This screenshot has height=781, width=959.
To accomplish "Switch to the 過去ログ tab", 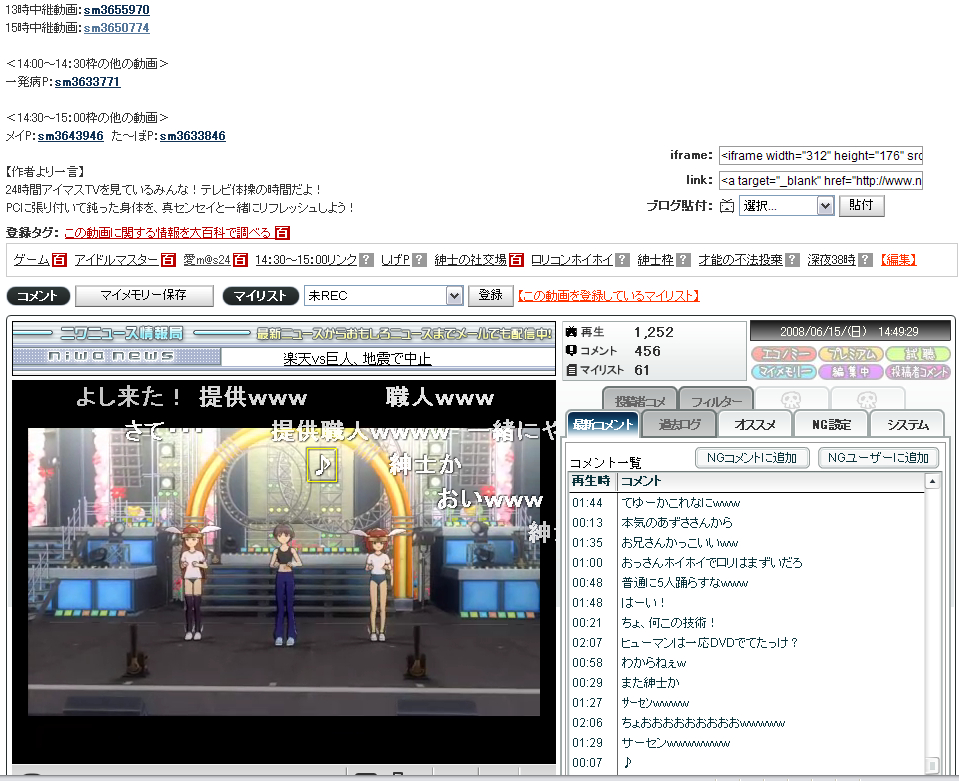I will point(679,424).
